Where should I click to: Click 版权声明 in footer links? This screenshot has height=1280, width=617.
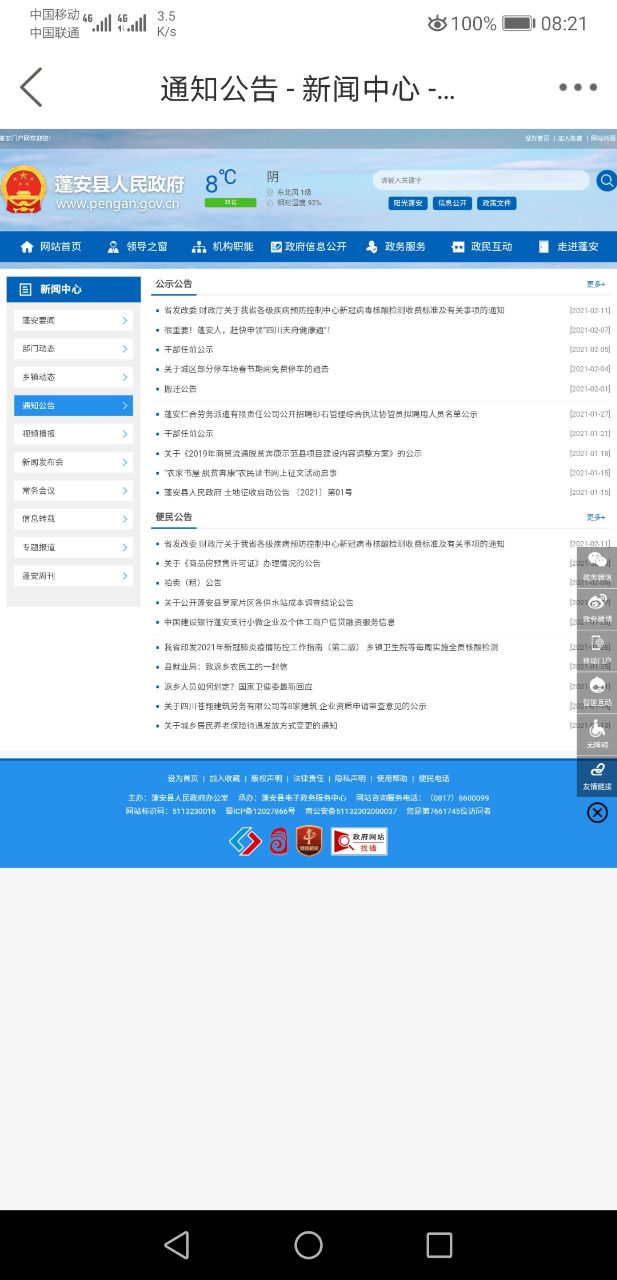pyautogui.click(x=266, y=778)
